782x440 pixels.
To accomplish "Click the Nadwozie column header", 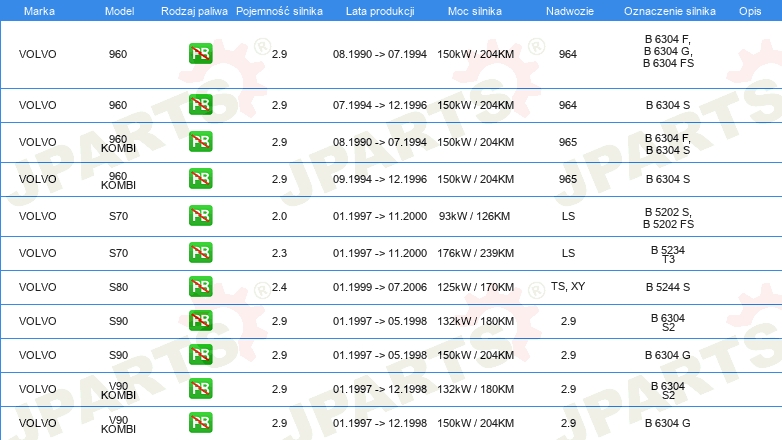I will 570,11.
